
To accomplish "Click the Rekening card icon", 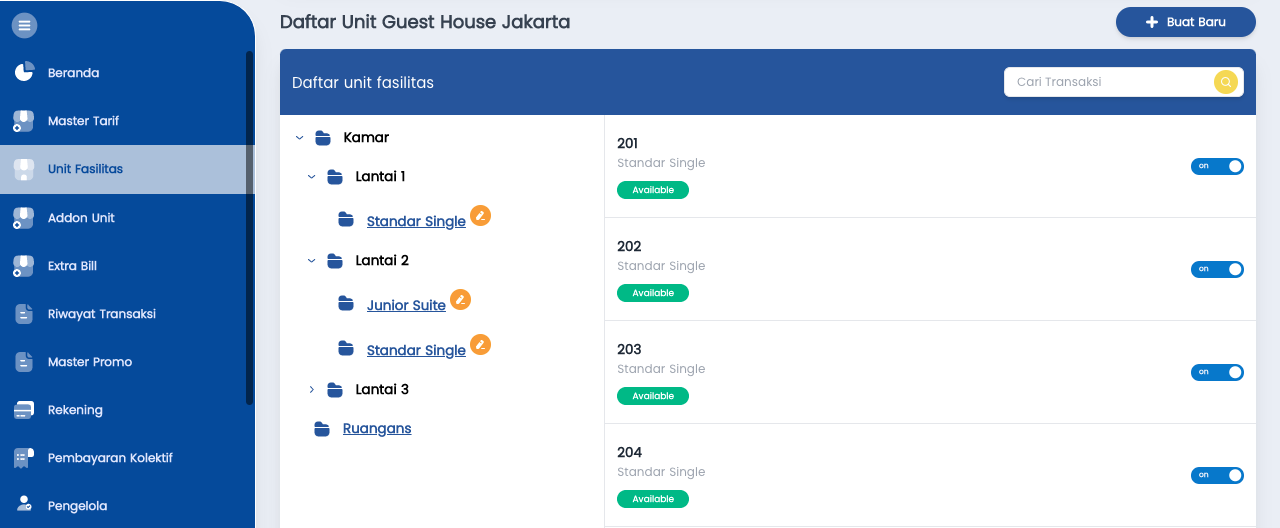I will click(x=24, y=410).
